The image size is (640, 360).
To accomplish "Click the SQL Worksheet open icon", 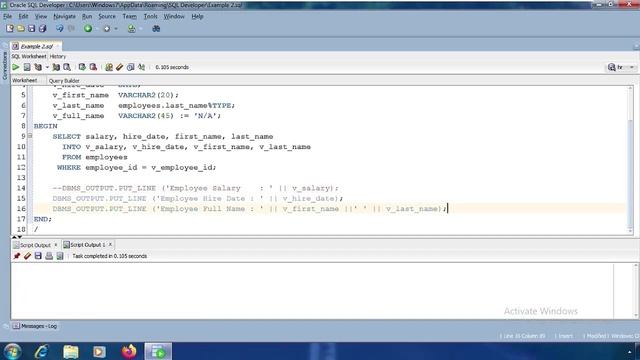I will coord(131,29).
